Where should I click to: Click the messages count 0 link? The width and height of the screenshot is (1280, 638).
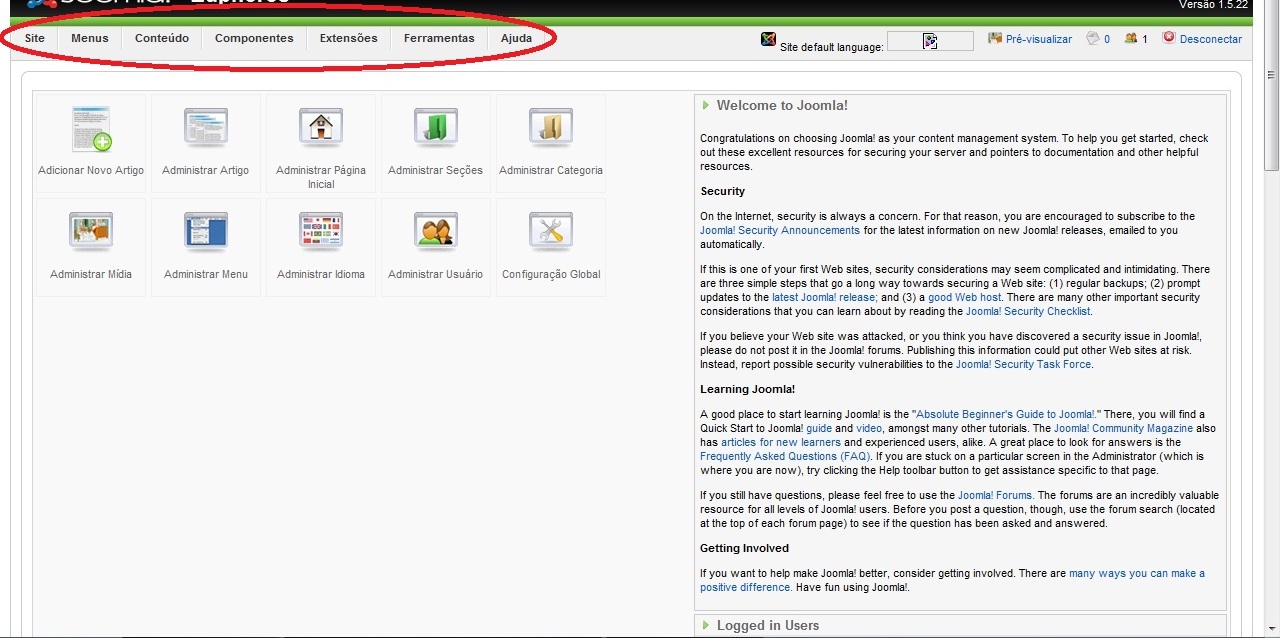[1107, 39]
